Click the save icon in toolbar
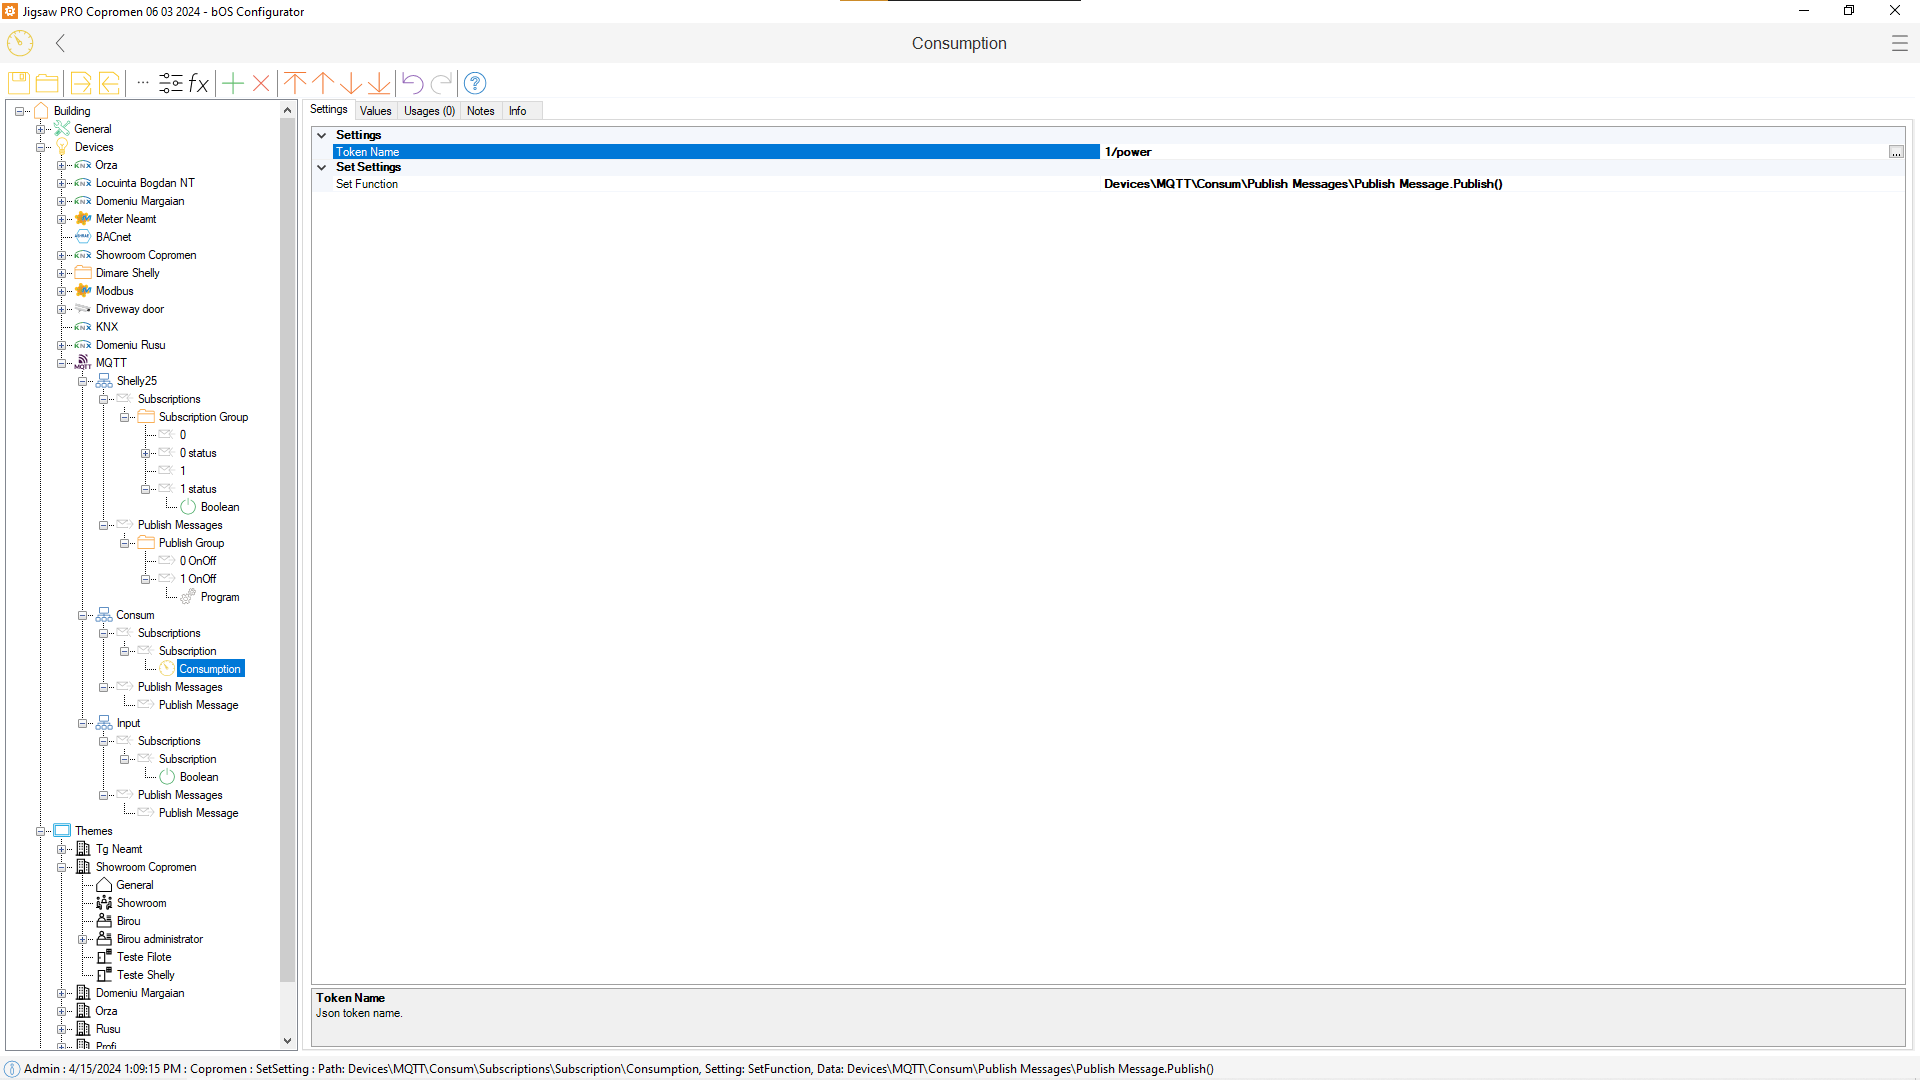 pyautogui.click(x=19, y=83)
